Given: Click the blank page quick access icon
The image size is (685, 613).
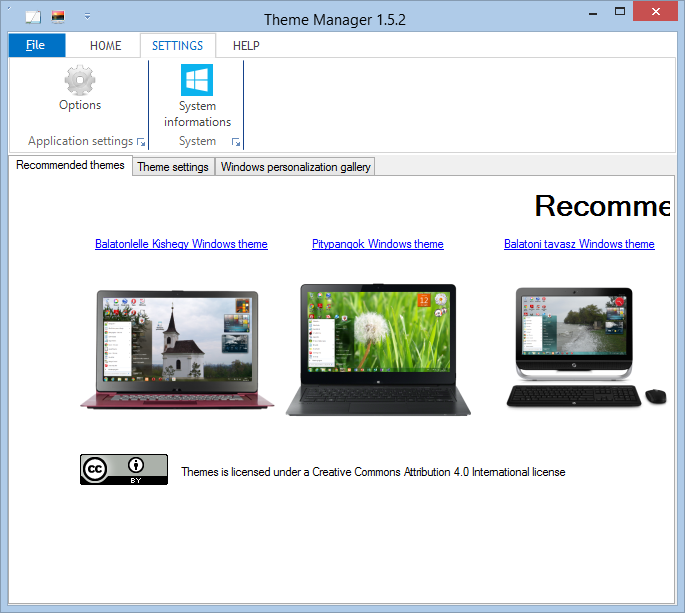Looking at the screenshot, I should click(x=33, y=17).
